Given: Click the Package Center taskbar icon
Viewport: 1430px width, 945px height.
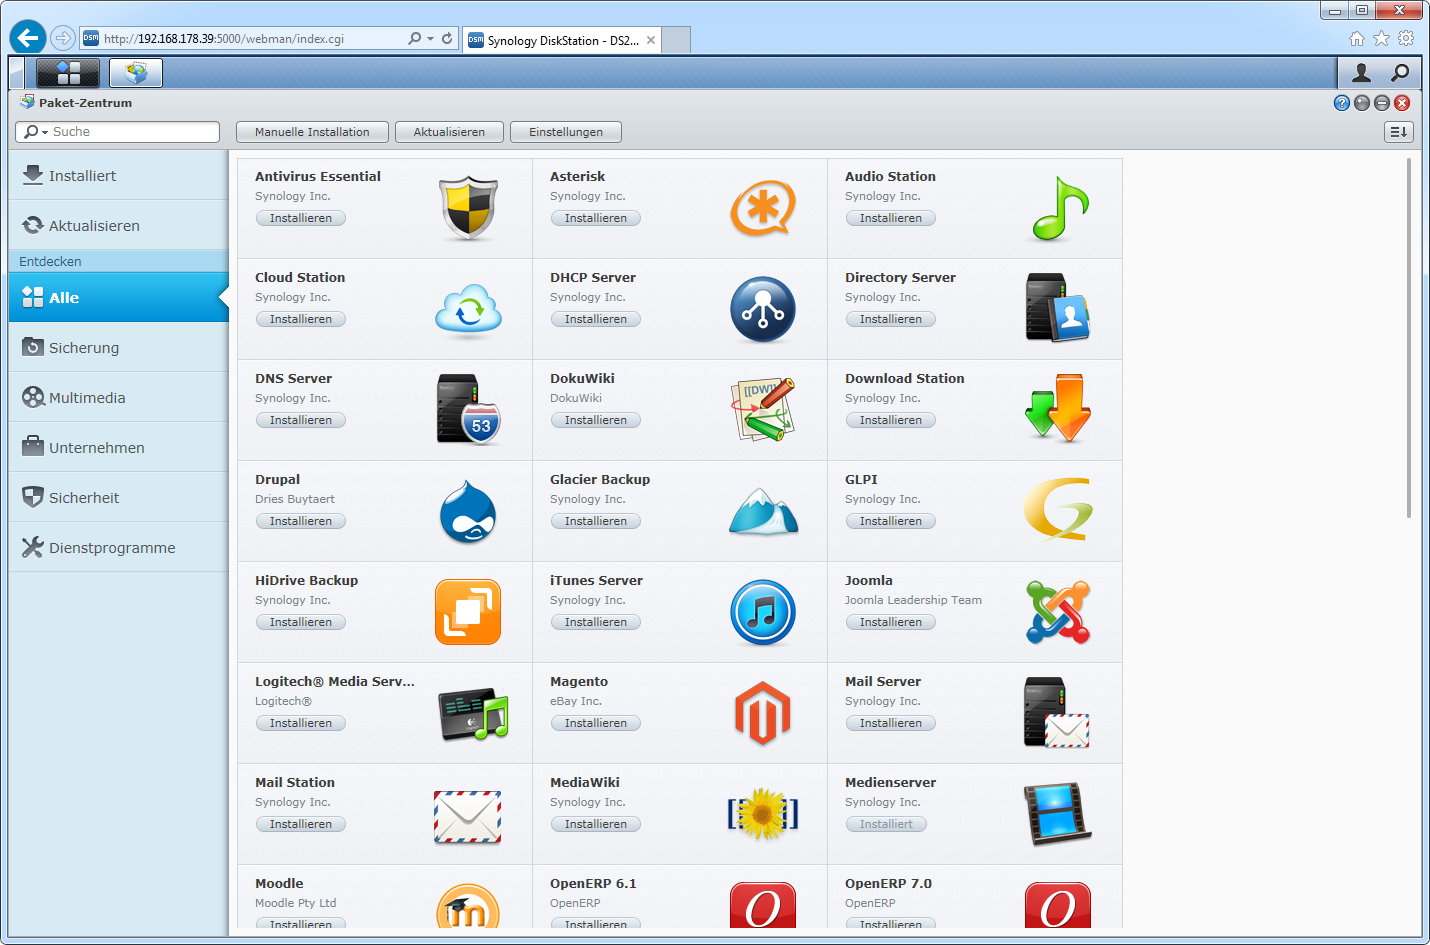Looking at the screenshot, I should pyautogui.click(x=136, y=73).
